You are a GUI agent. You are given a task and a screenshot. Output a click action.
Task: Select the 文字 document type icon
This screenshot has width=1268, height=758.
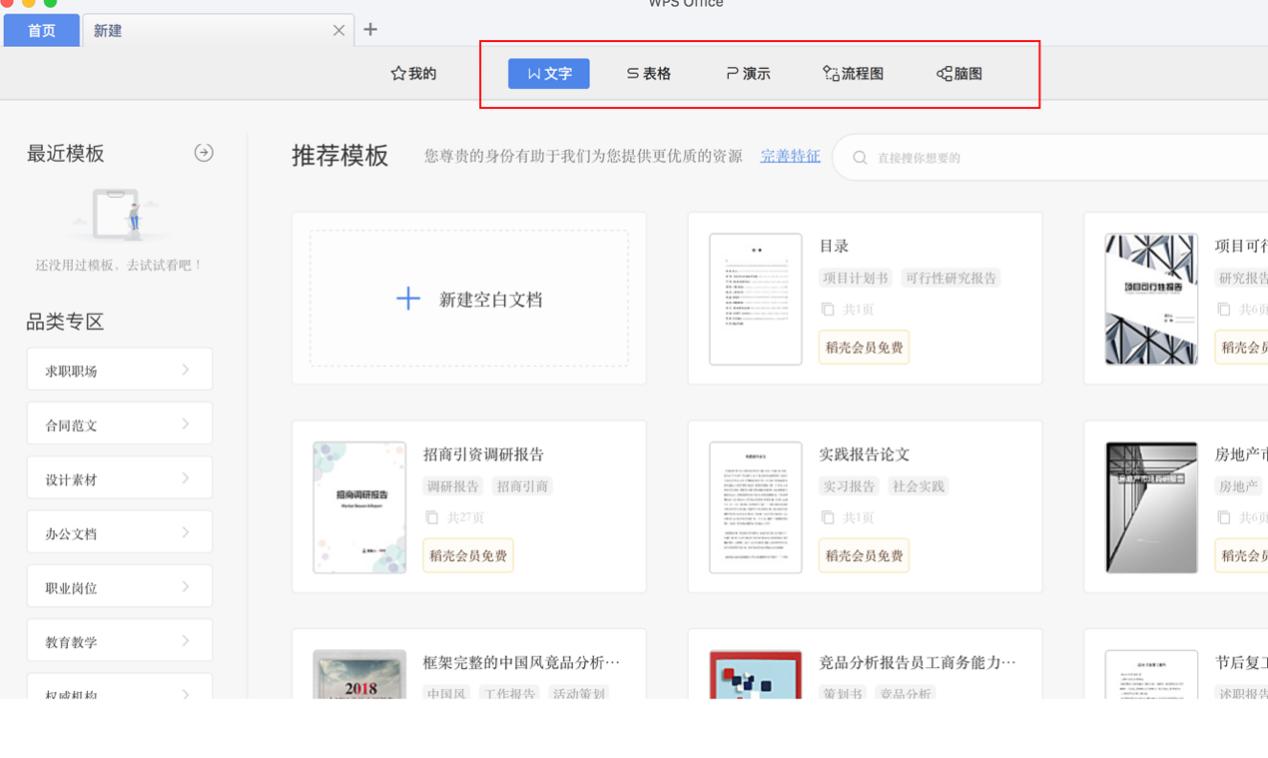coord(549,73)
